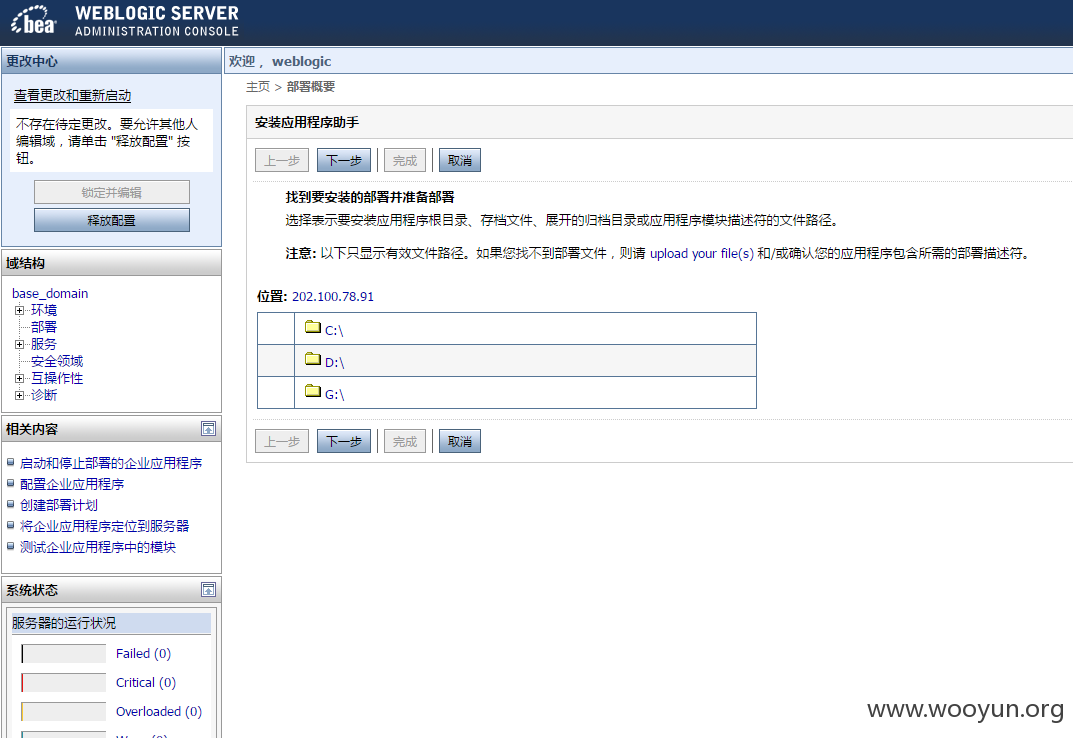1073x738 pixels.
Task: Click the 释放配置 button
Action: tap(112, 220)
